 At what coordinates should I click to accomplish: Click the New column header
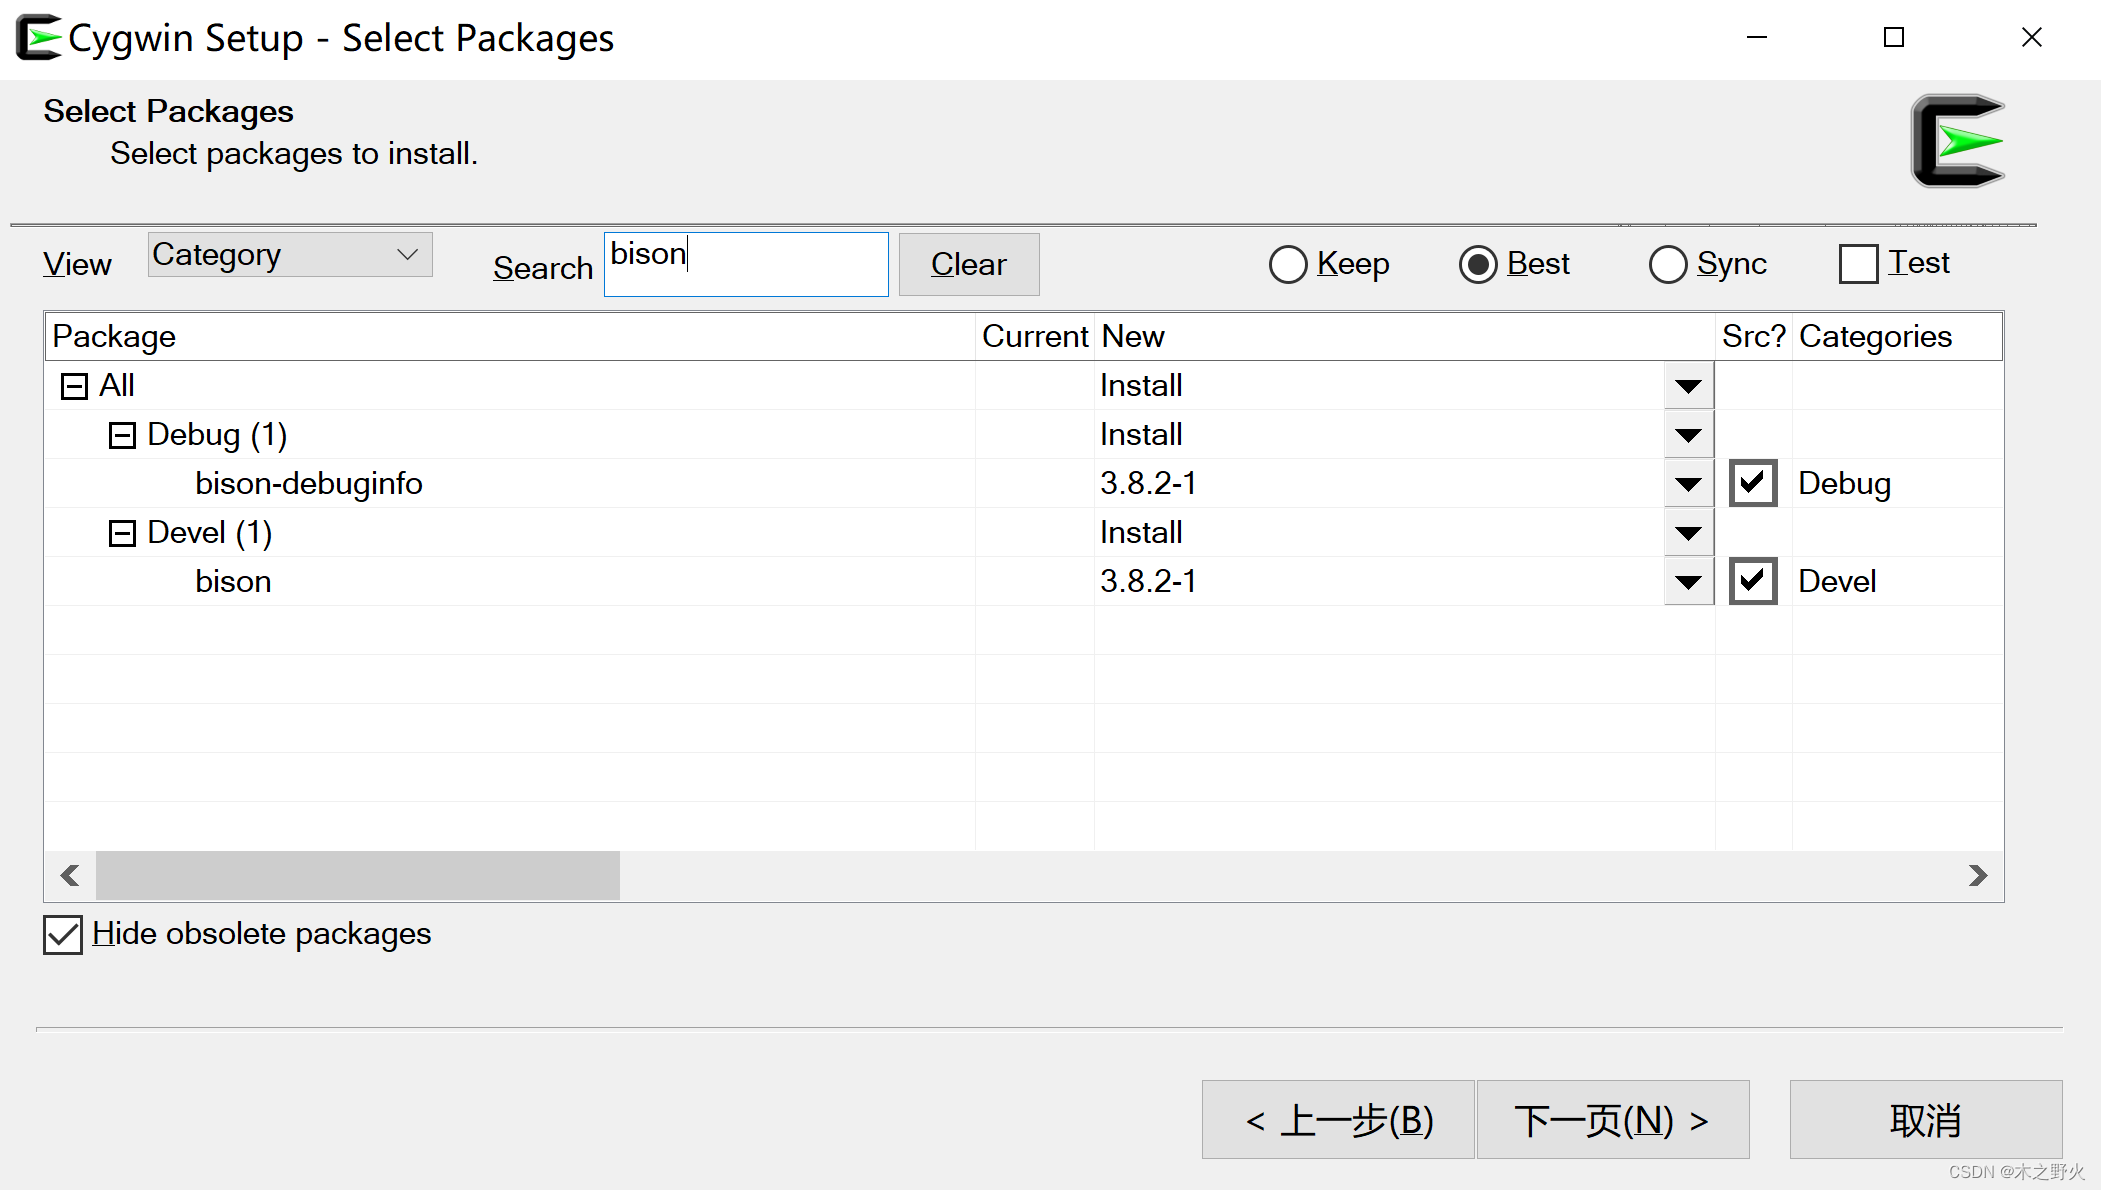coord(1405,337)
